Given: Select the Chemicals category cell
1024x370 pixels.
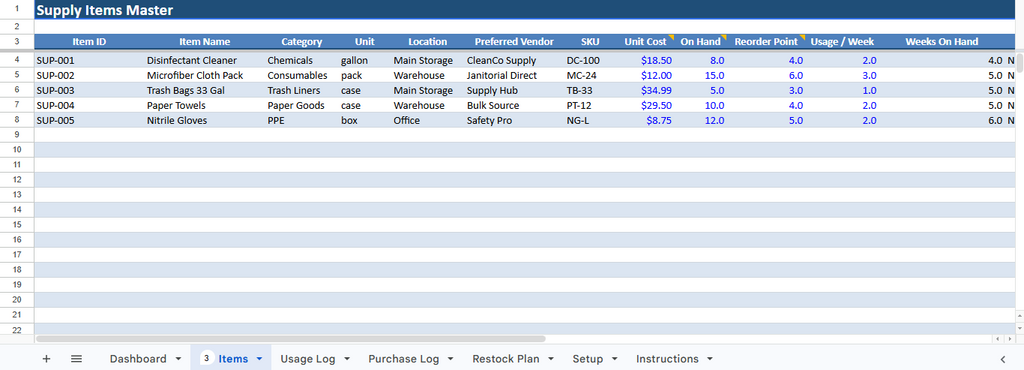Looking at the screenshot, I should click(x=302, y=60).
